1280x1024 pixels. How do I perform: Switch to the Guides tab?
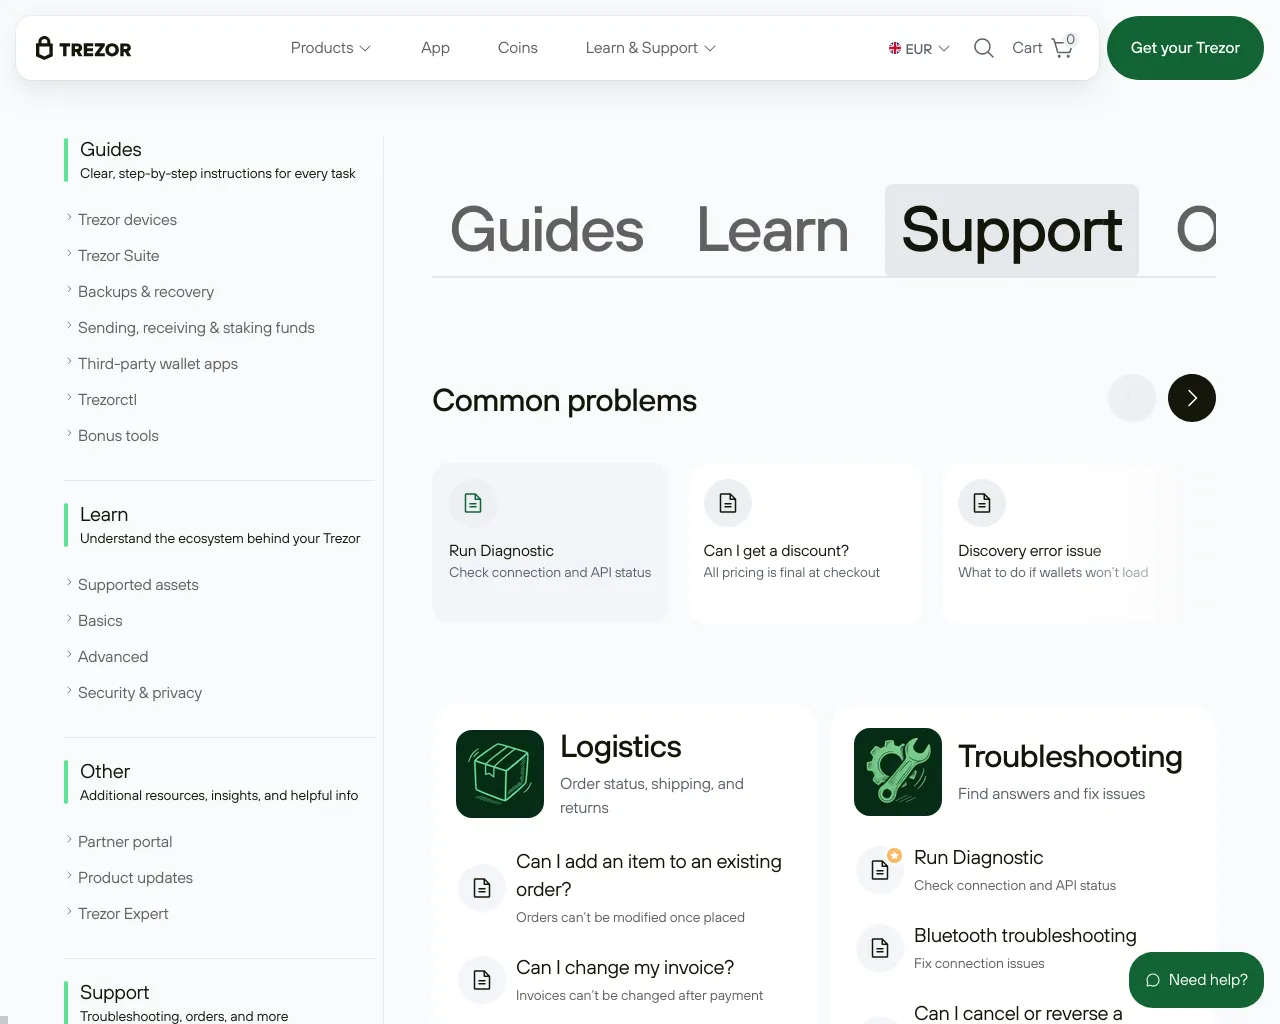(x=547, y=230)
